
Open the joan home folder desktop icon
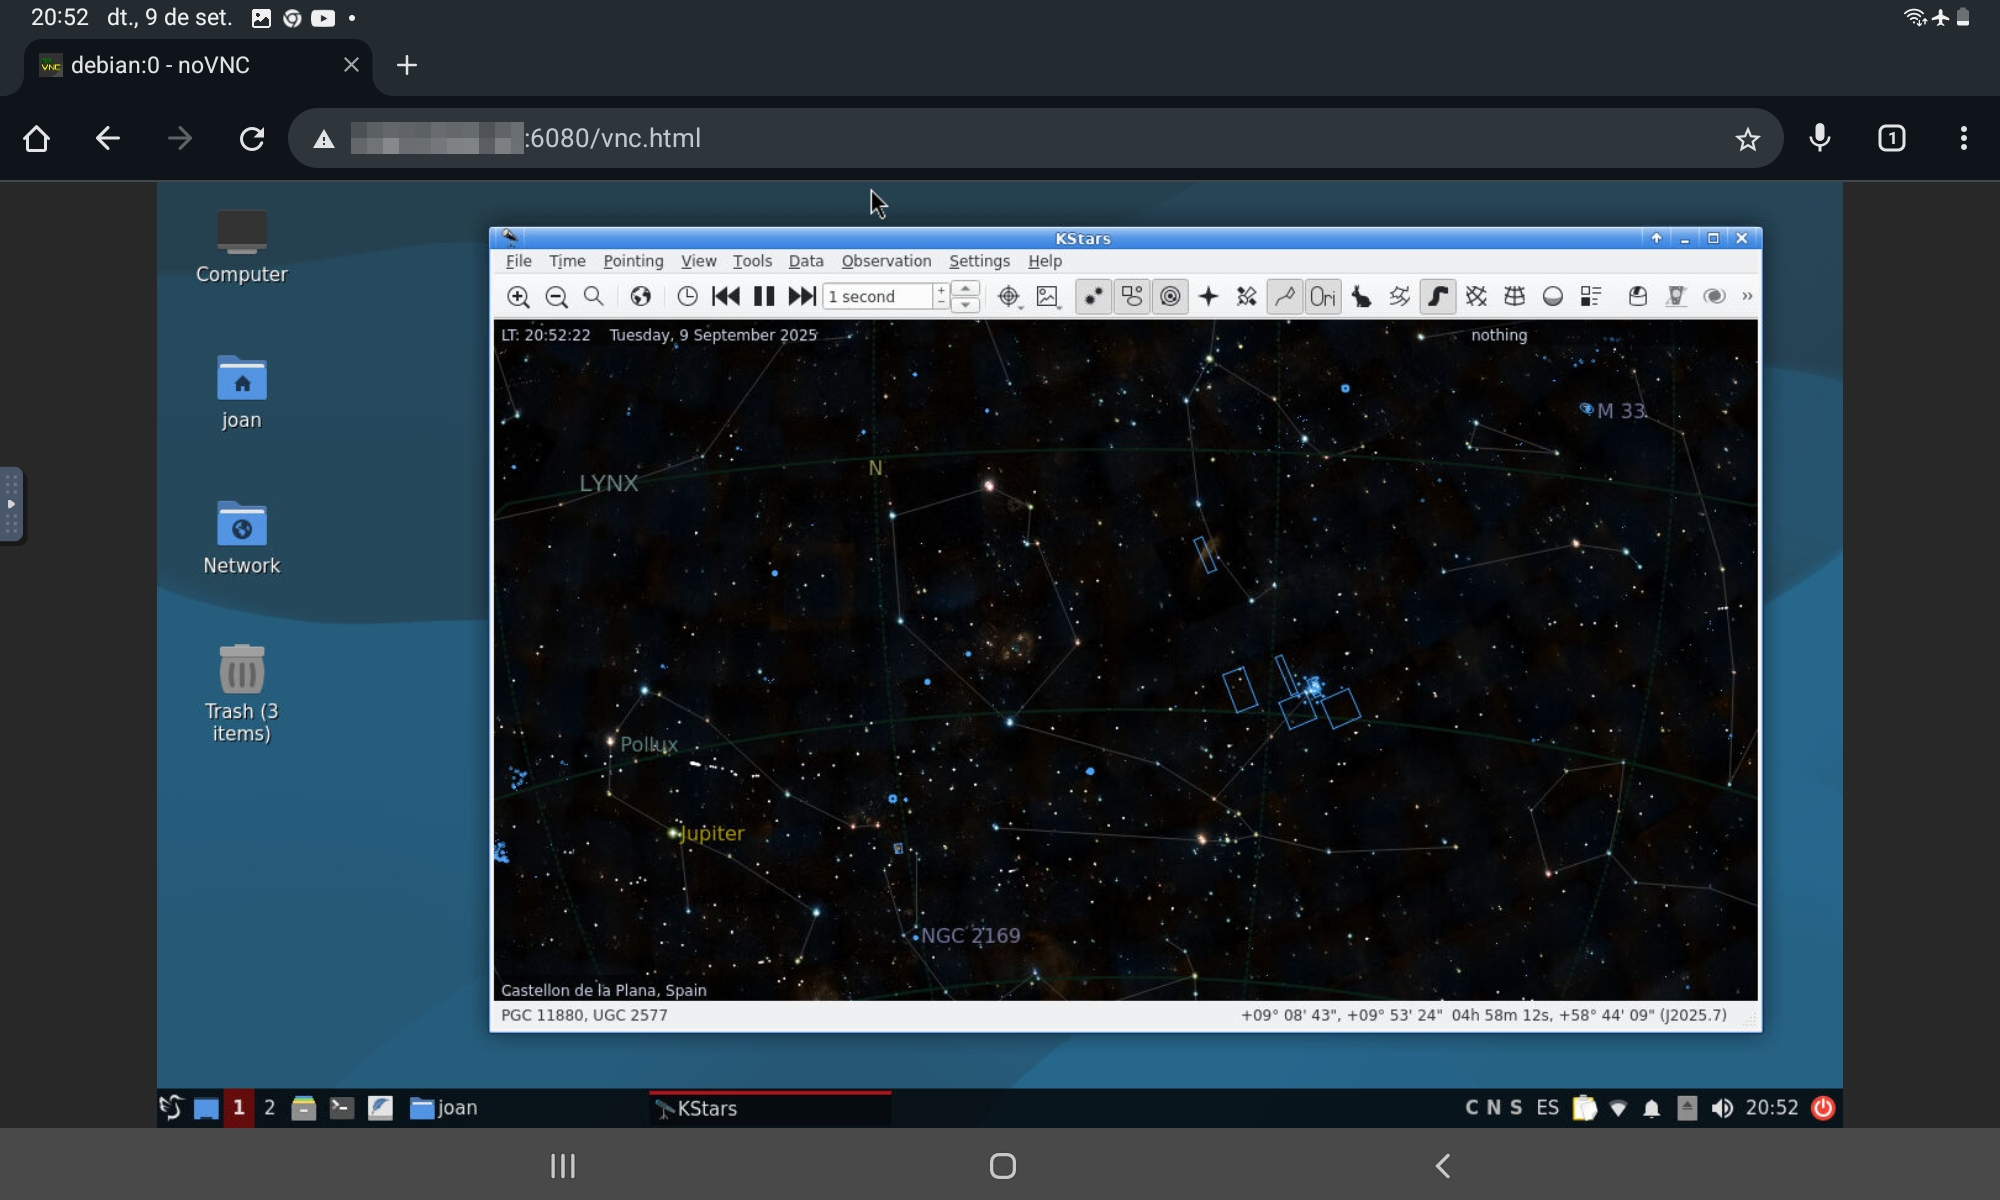tap(241, 393)
